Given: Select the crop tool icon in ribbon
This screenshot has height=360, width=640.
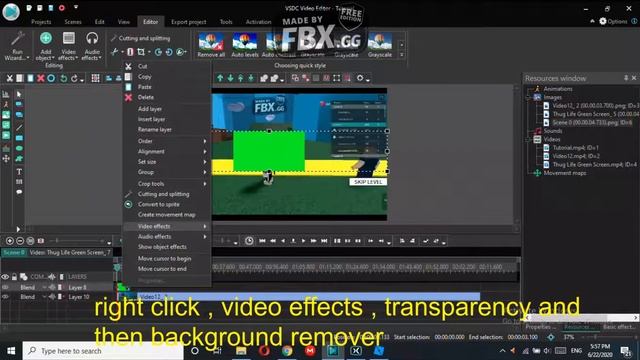Looking at the screenshot, I should pos(141,52).
